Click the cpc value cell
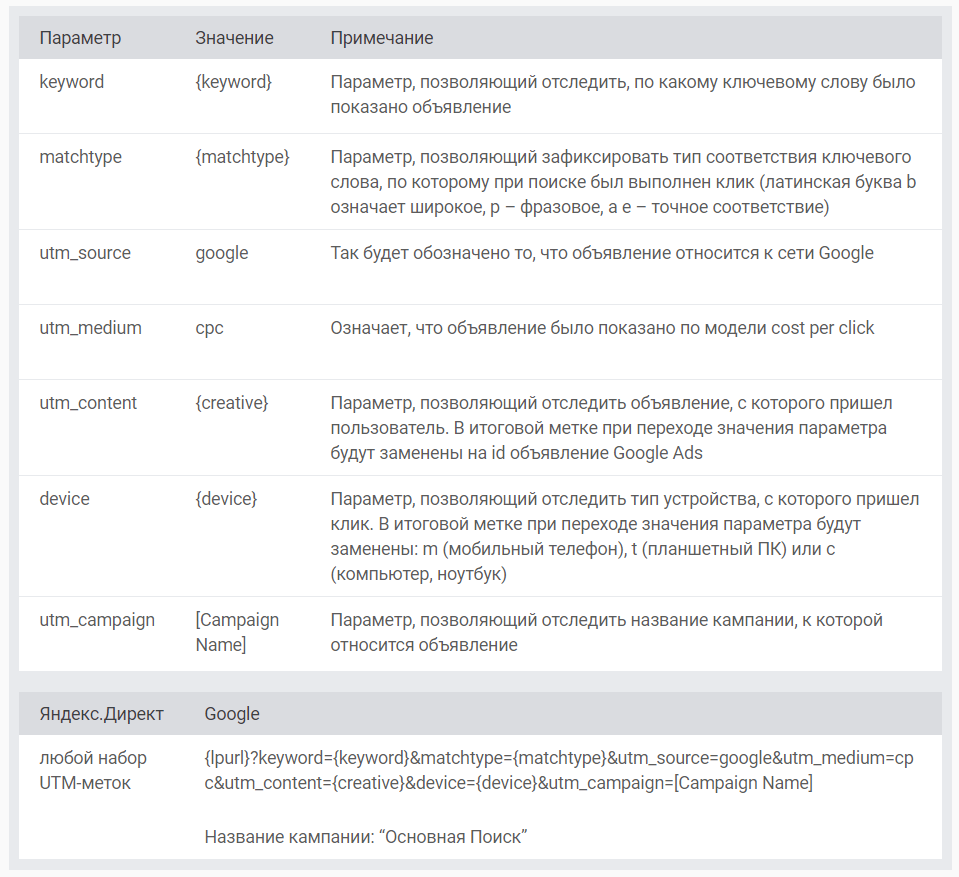This screenshot has height=877, width=959. pyautogui.click(x=209, y=328)
